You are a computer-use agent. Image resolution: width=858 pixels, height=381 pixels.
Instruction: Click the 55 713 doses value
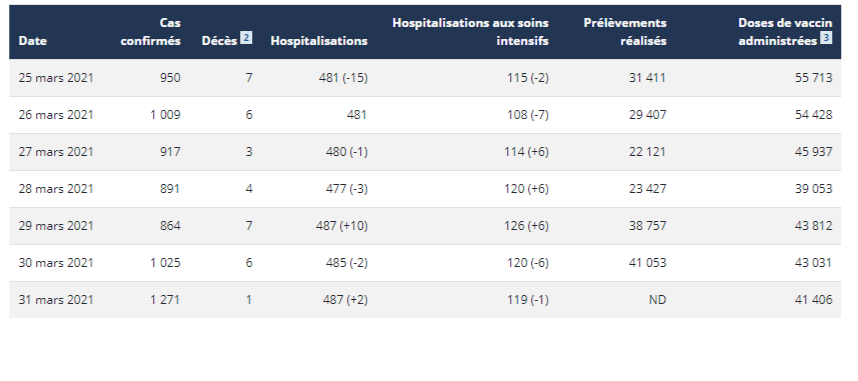814,78
